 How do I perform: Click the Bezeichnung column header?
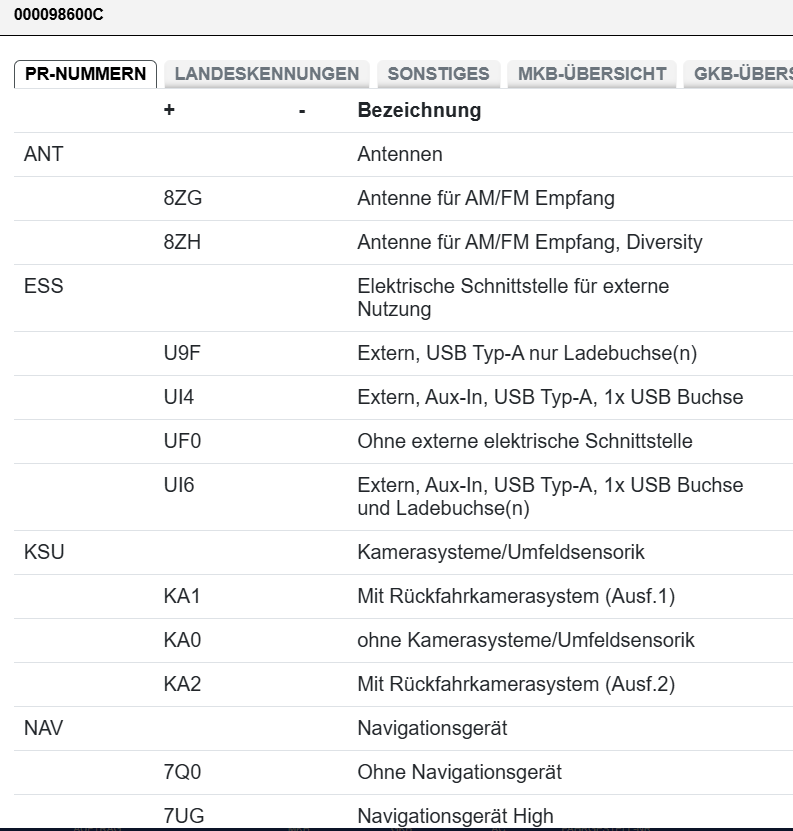click(419, 111)
